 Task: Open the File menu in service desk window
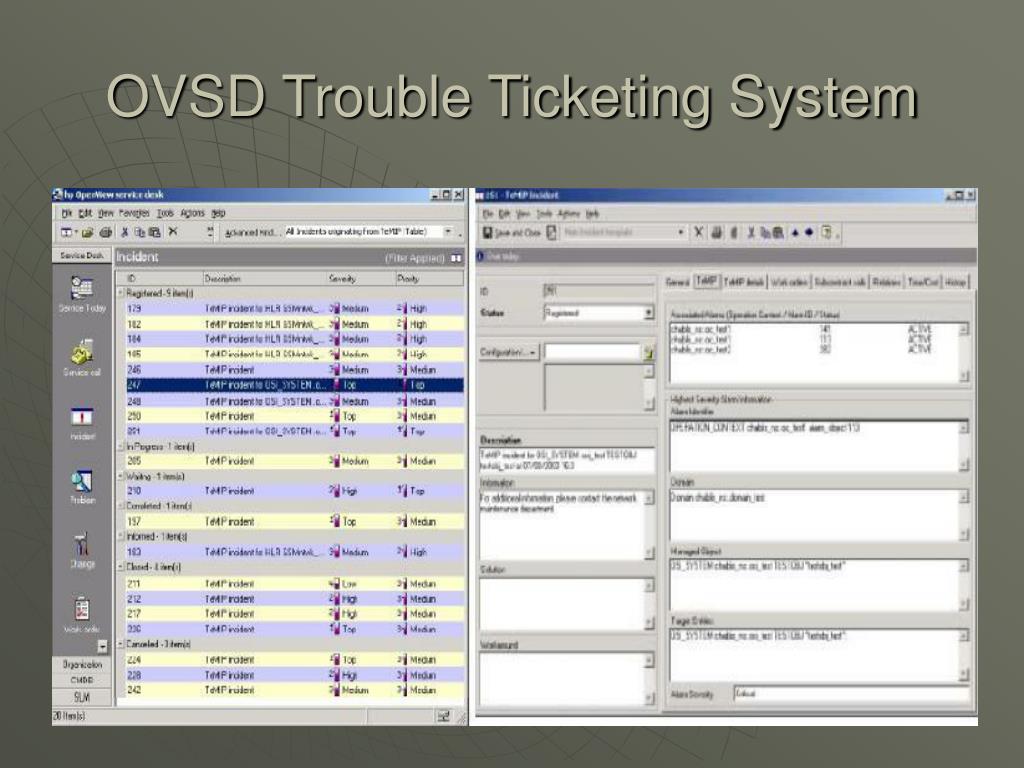coord(67,213)
